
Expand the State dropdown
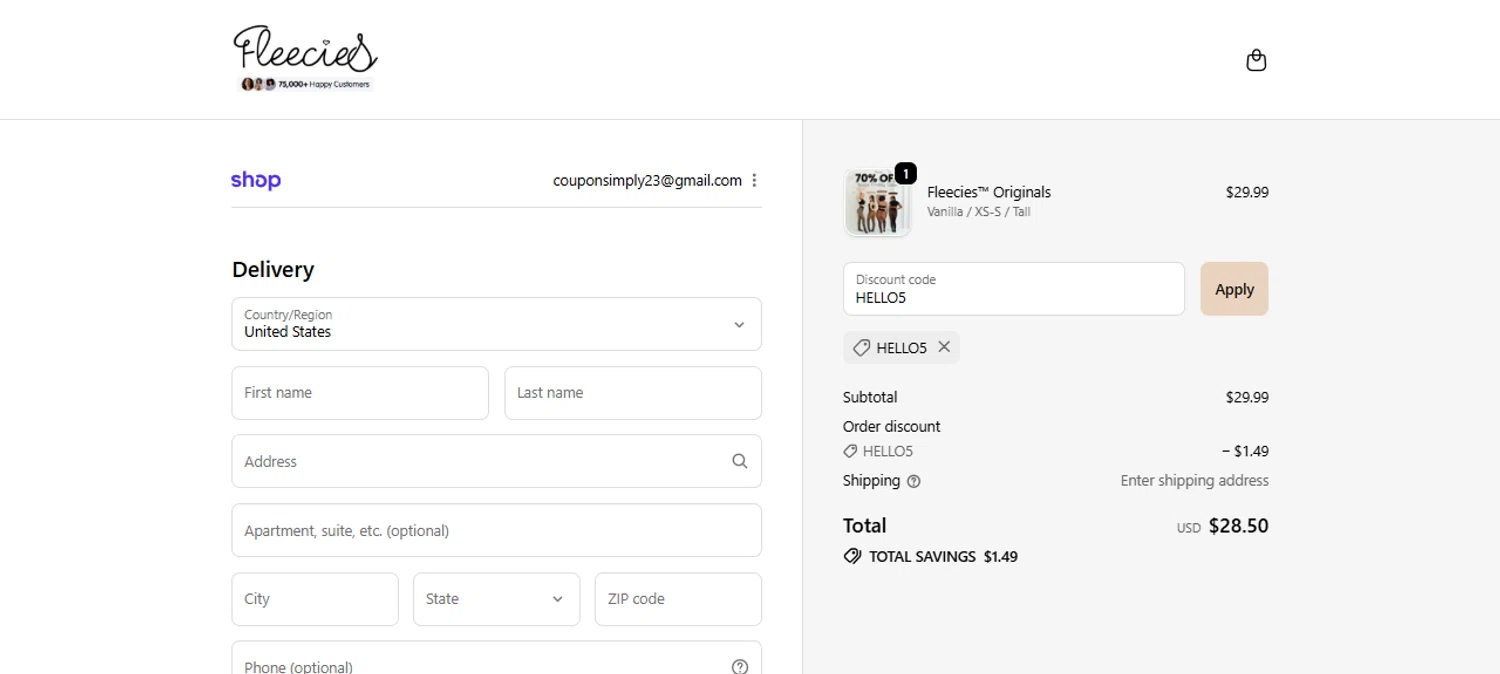click(x=496, y=599)
